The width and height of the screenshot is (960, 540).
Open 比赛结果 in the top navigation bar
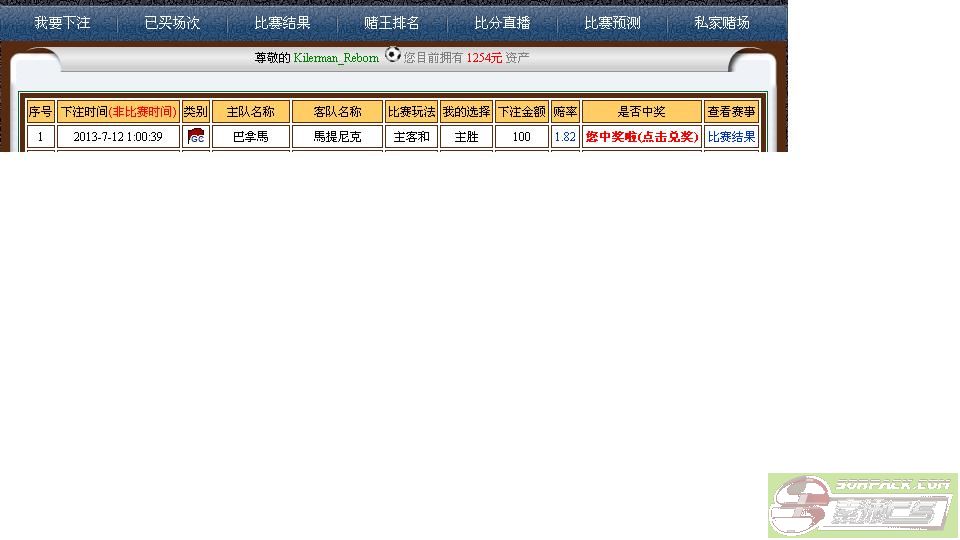tap(282, 22)
